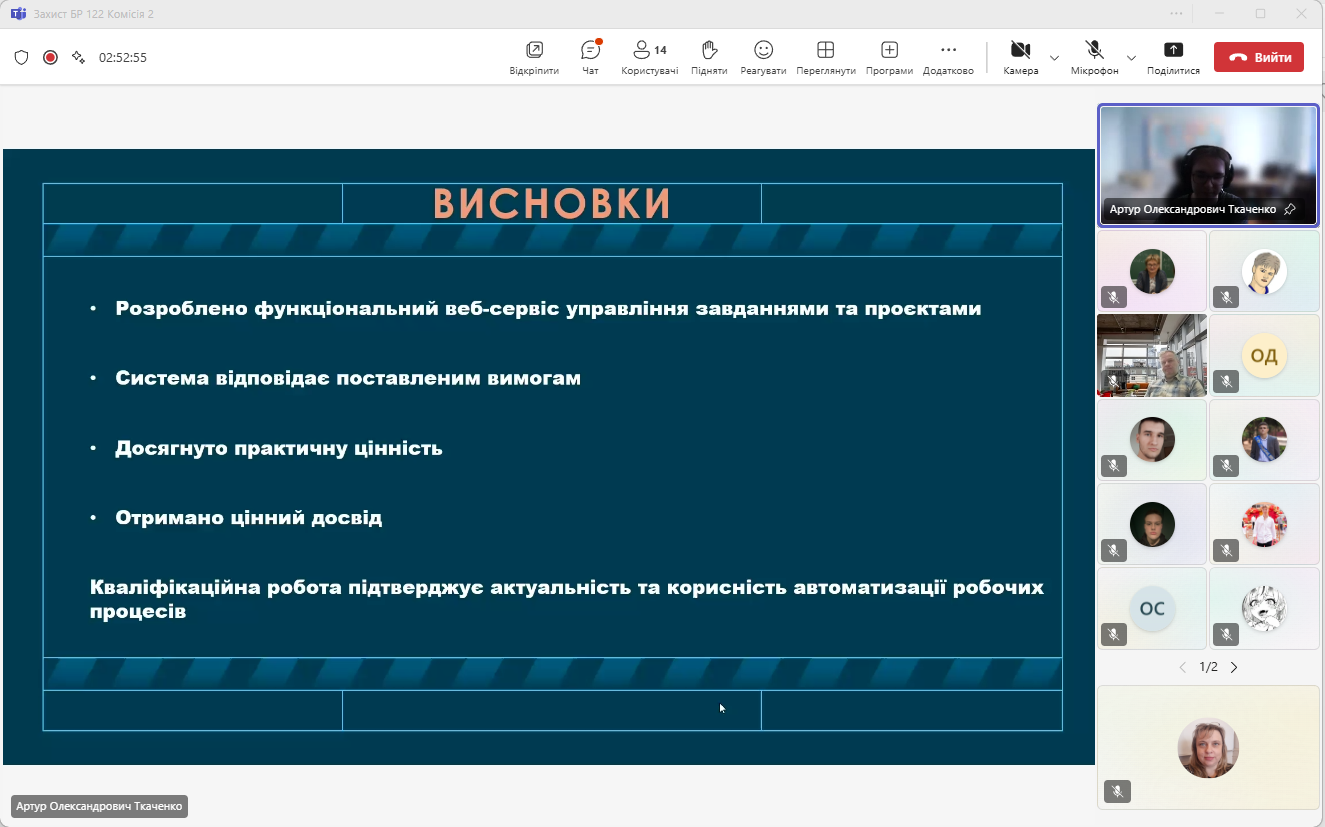Open the Додатково more options menu
This screenshot has height=827, width=1325.
(948, 57)
